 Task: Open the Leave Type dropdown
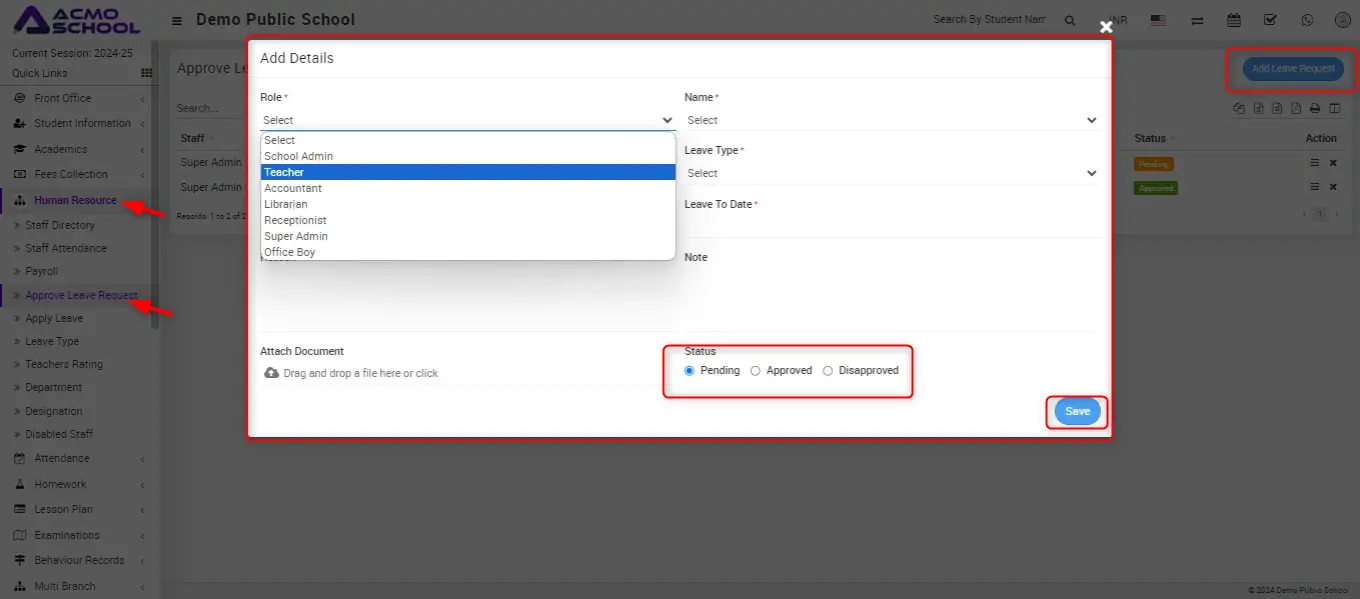tap(890, 173)
